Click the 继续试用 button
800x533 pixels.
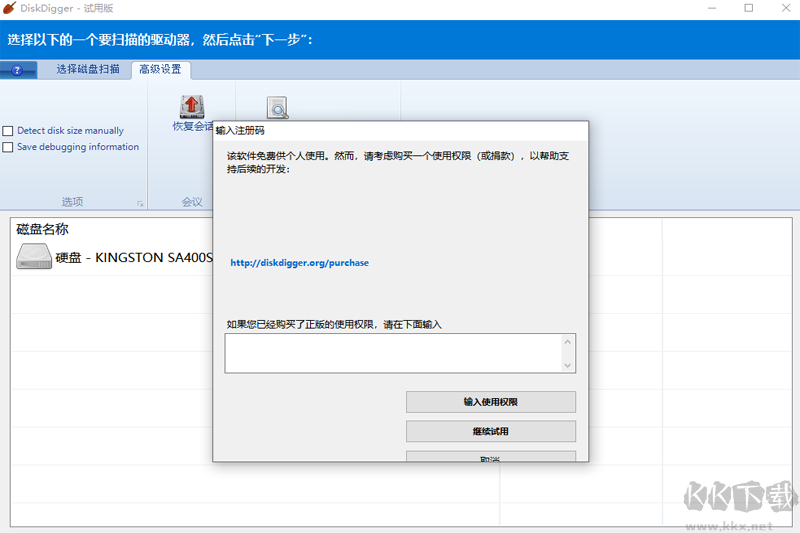coord(491,432)
